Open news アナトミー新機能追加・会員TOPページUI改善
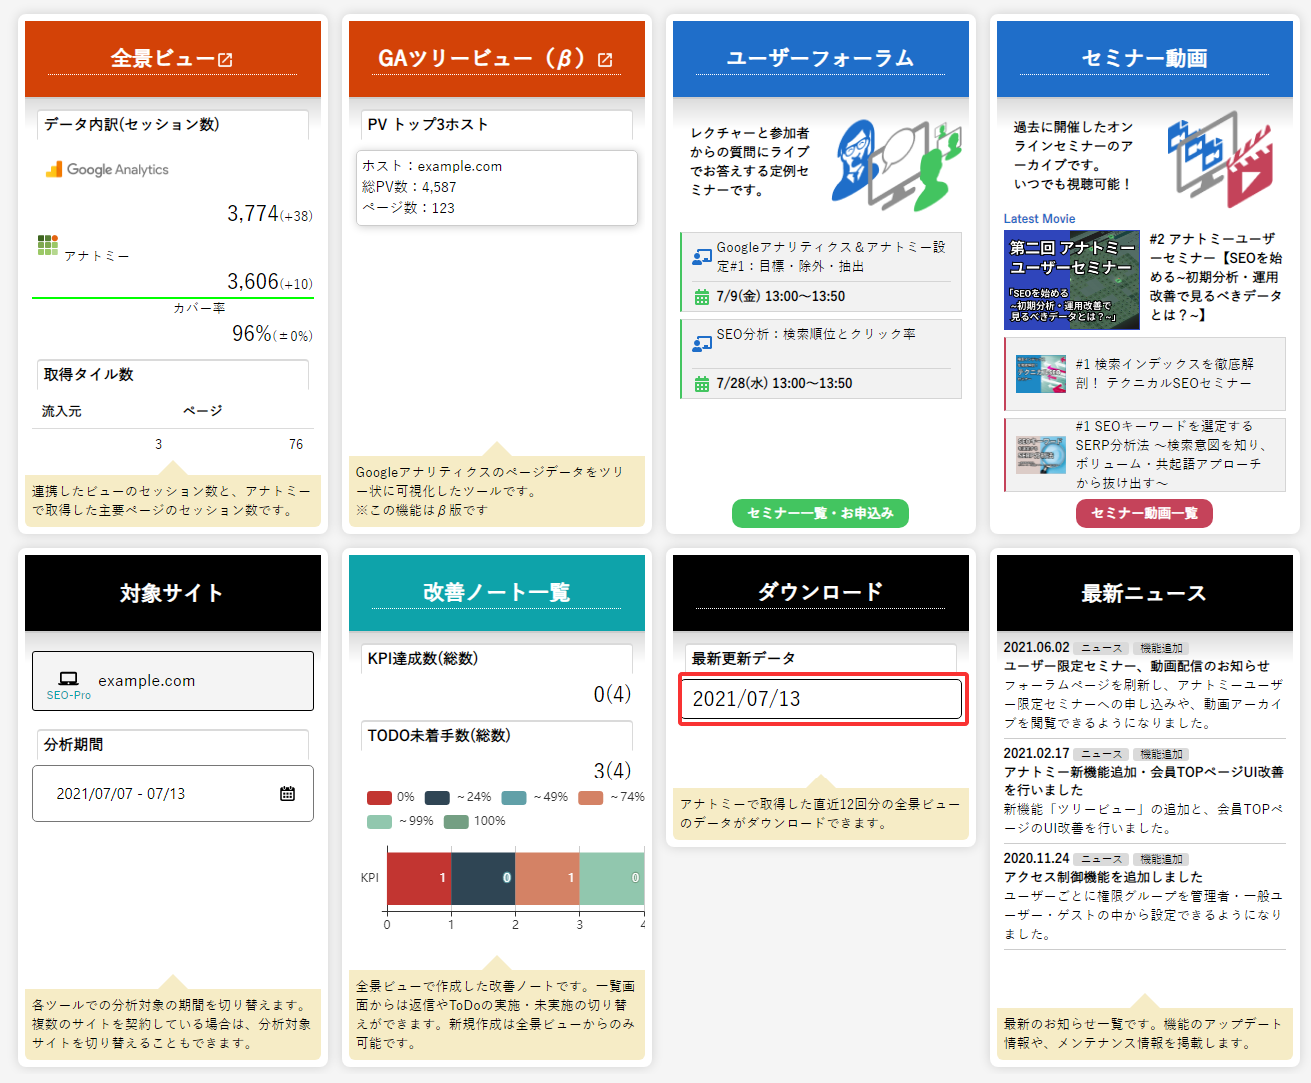The height and width of the screenshot is (1083, 1311). 1144,781
